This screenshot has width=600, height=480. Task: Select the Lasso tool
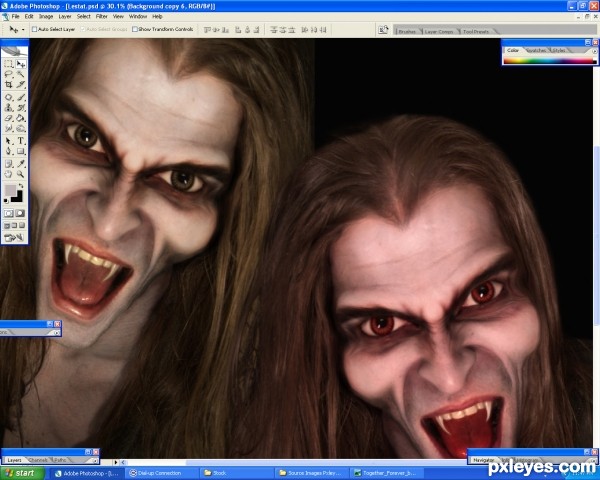[8, 74]
